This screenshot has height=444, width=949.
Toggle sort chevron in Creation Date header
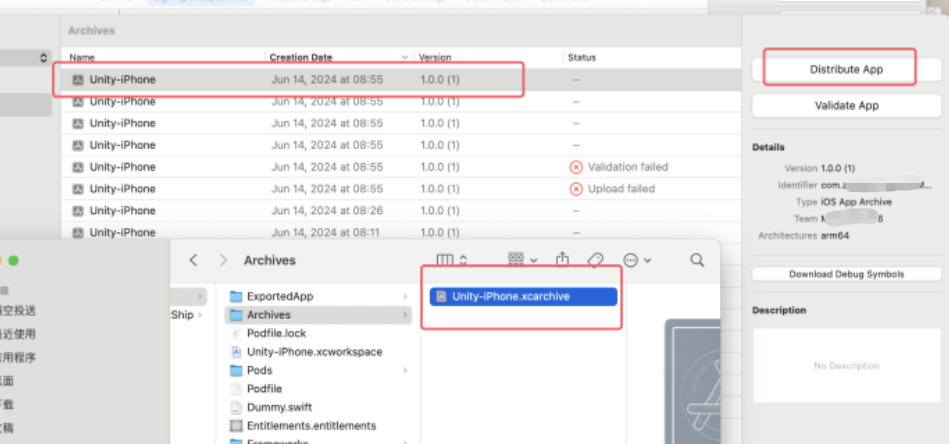[405, 57]
